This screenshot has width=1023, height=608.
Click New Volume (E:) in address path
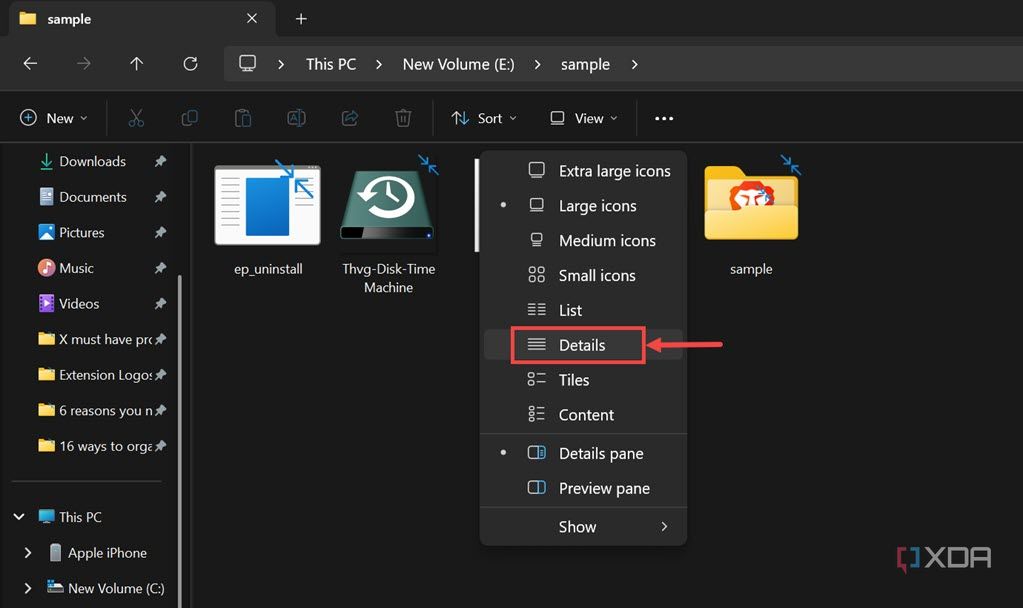coord(458,64)
